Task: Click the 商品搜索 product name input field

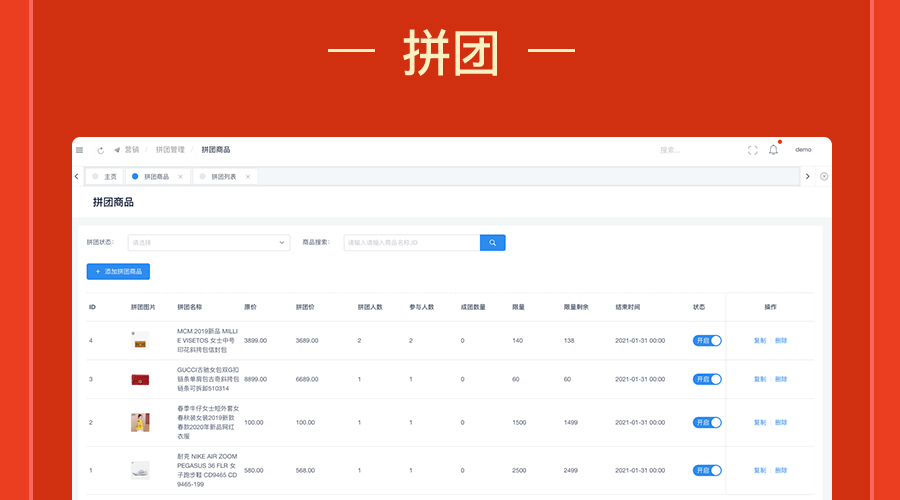Action: tap(411, 242)
